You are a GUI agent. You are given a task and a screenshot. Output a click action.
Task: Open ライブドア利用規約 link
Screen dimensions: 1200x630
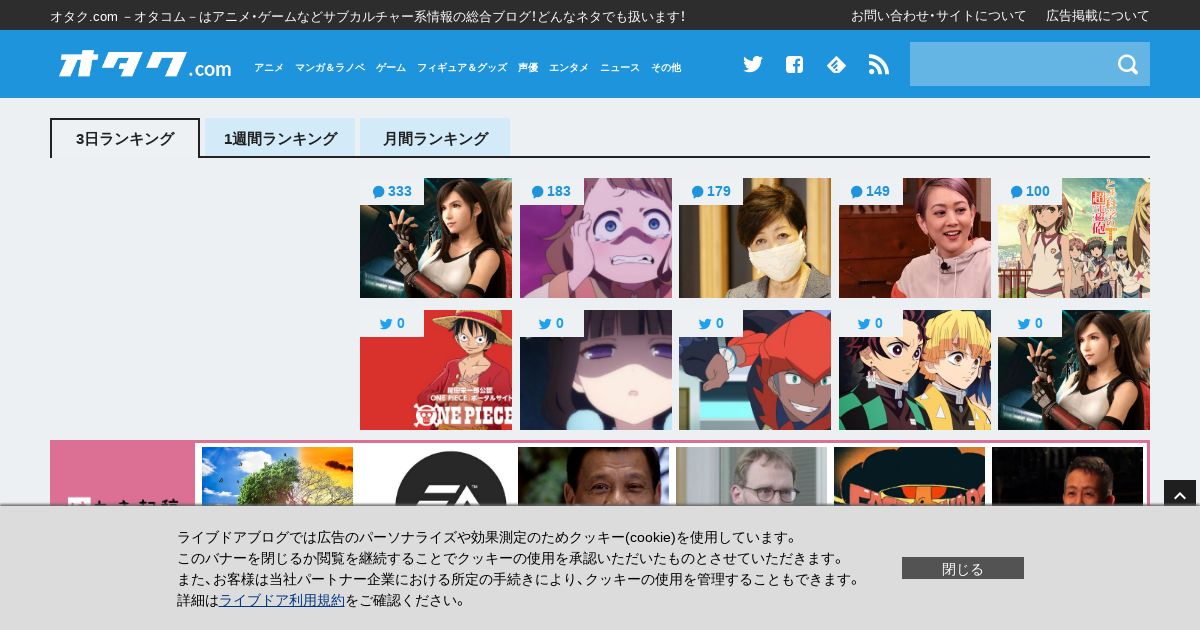coord(281,600)
